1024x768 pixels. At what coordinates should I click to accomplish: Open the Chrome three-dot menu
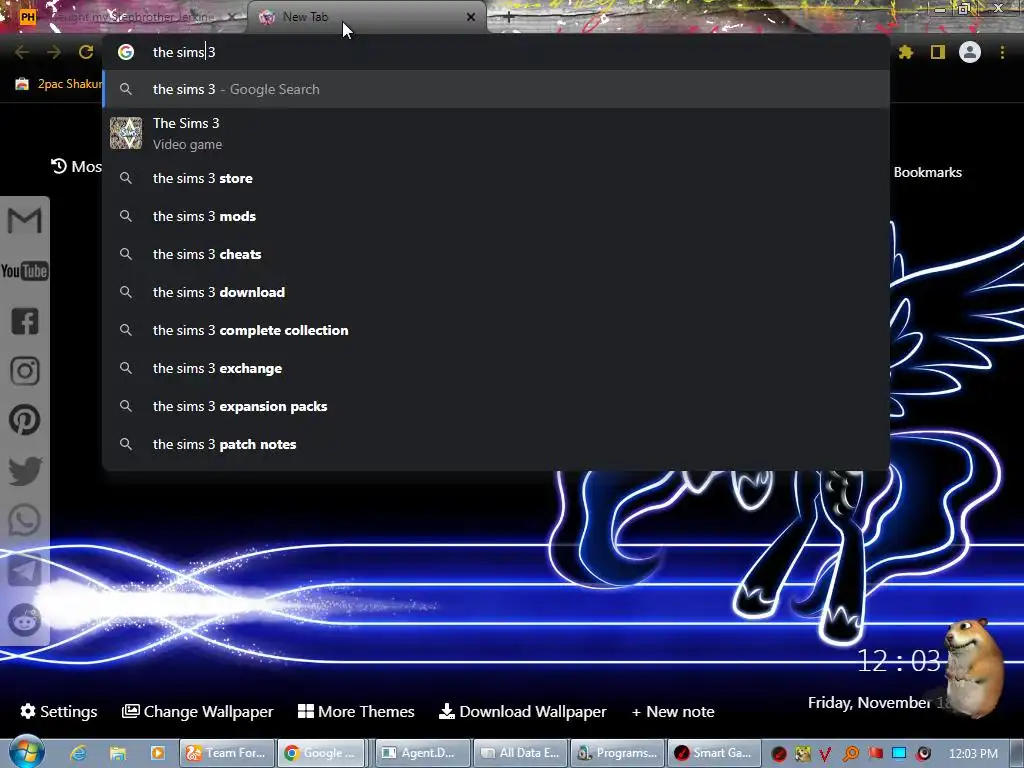pos(1002,52)
